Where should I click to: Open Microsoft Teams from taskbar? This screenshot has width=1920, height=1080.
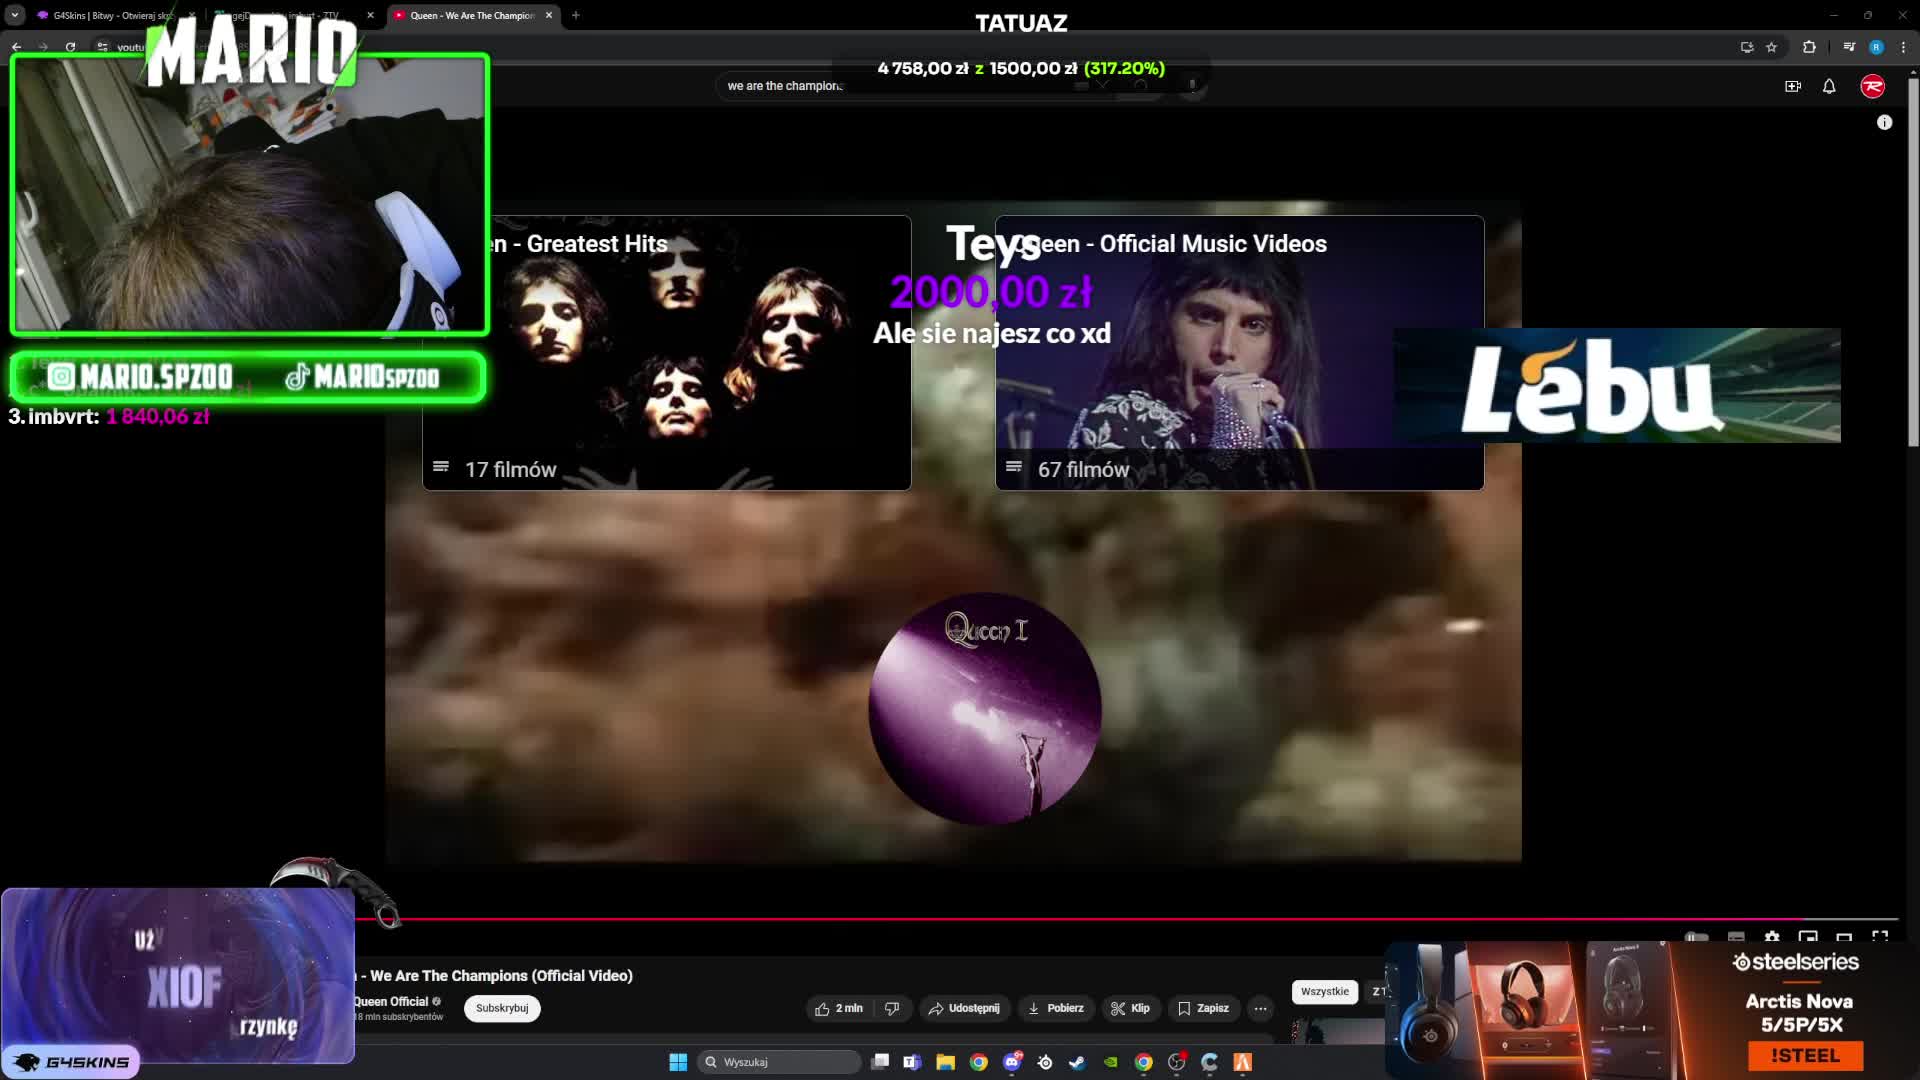(912, 1062)
